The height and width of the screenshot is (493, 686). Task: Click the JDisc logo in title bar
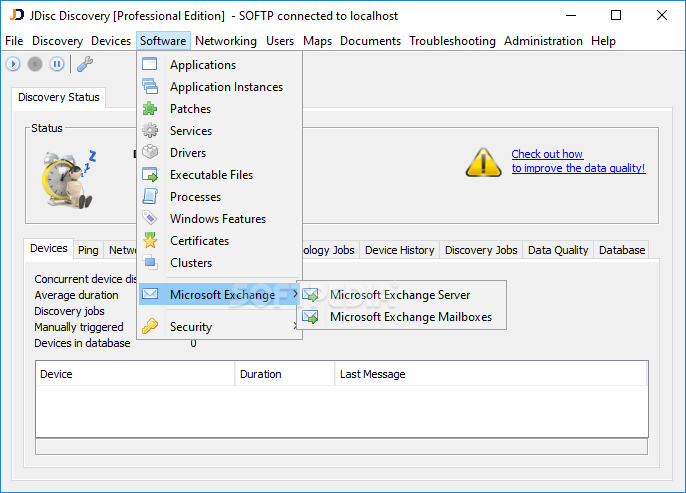tap(17, 14)
